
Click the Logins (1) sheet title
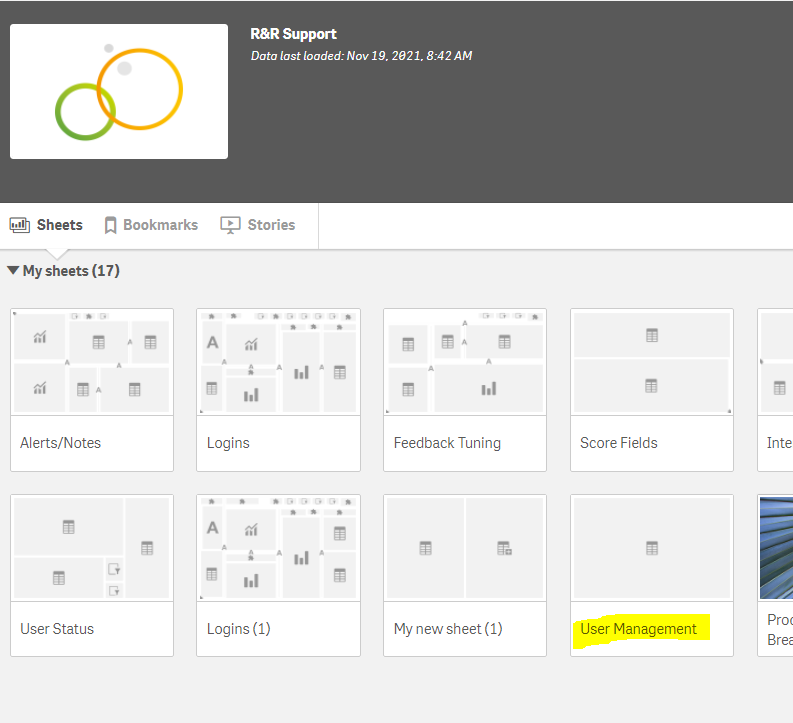(239, 629)
